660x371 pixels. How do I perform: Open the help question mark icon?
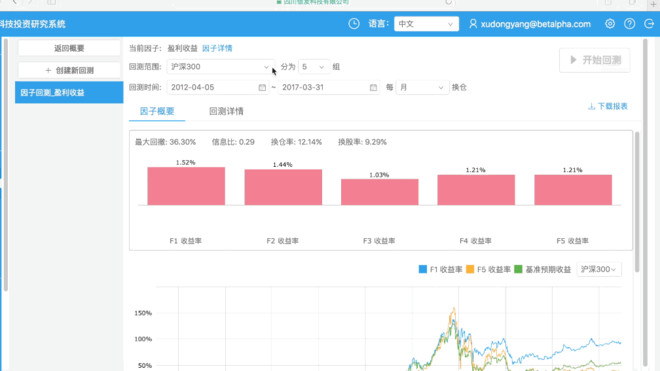pyautogui.click(x=630, y=24)
